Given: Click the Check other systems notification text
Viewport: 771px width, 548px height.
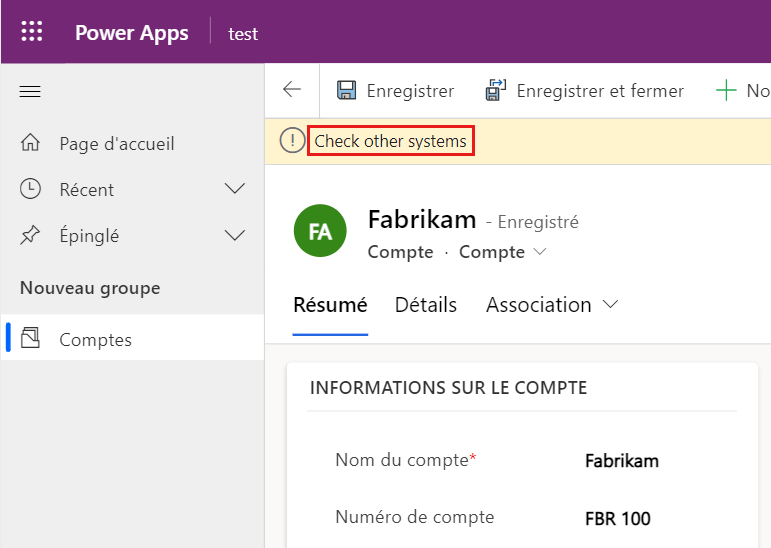Looking at the screenshot, I should [390, 142].
